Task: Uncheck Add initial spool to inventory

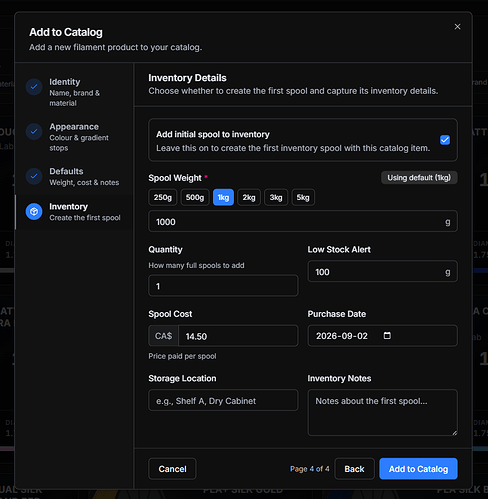Action: (445, 140)
